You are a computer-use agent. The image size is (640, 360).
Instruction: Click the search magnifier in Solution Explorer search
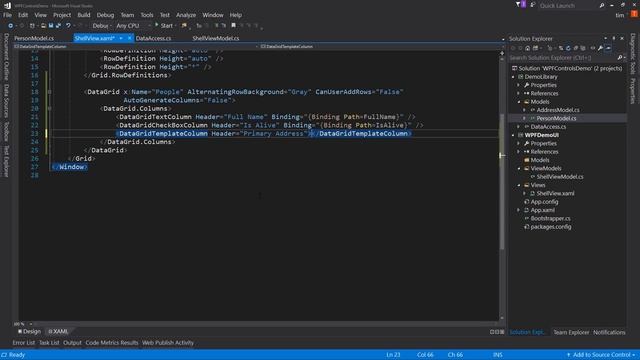[x=620, y=58]
